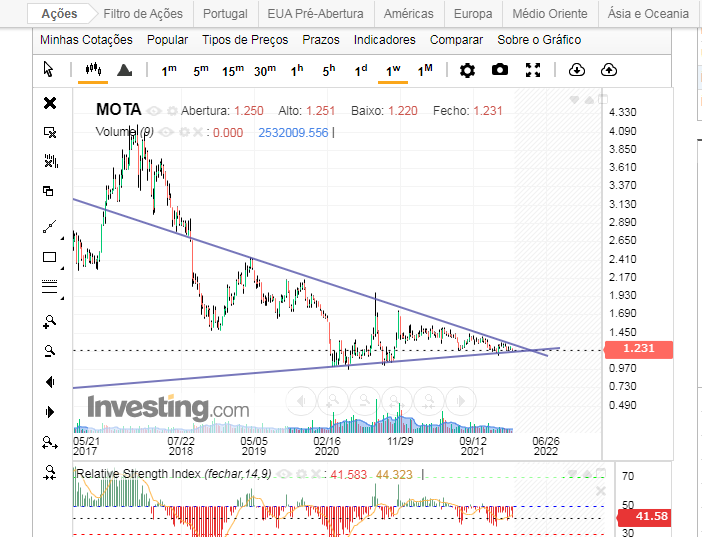
Task: Move main chart pane down arrow
Action: point(574,100)
